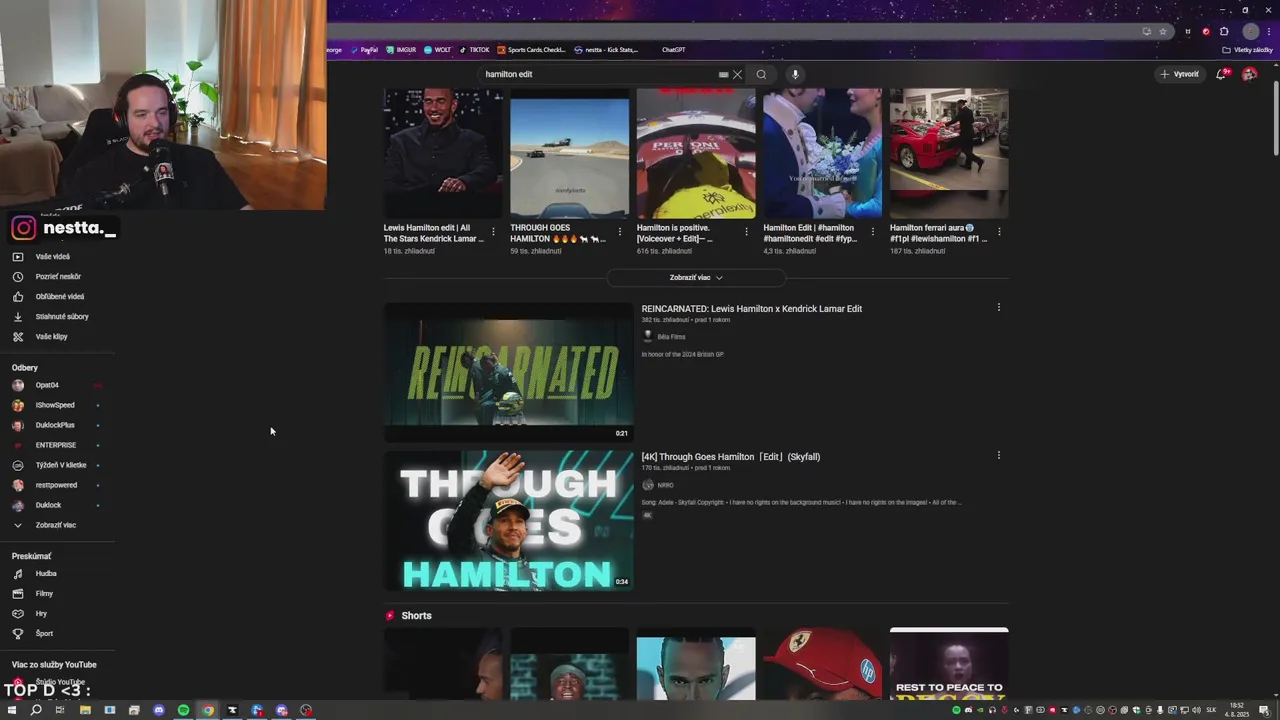Open PayPal bookmark

point(364,50)
